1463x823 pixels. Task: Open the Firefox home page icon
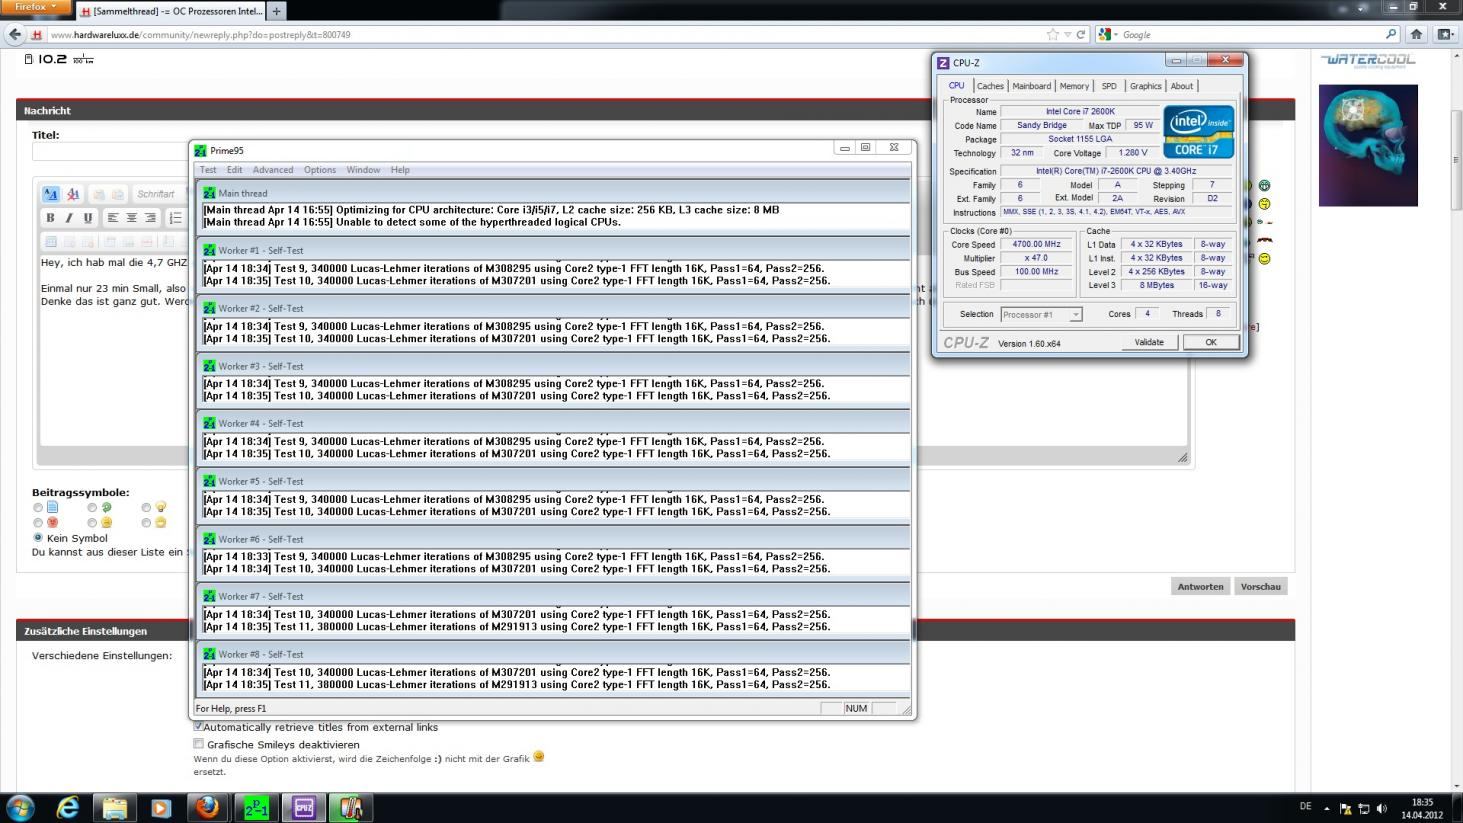pos(1416,34)
